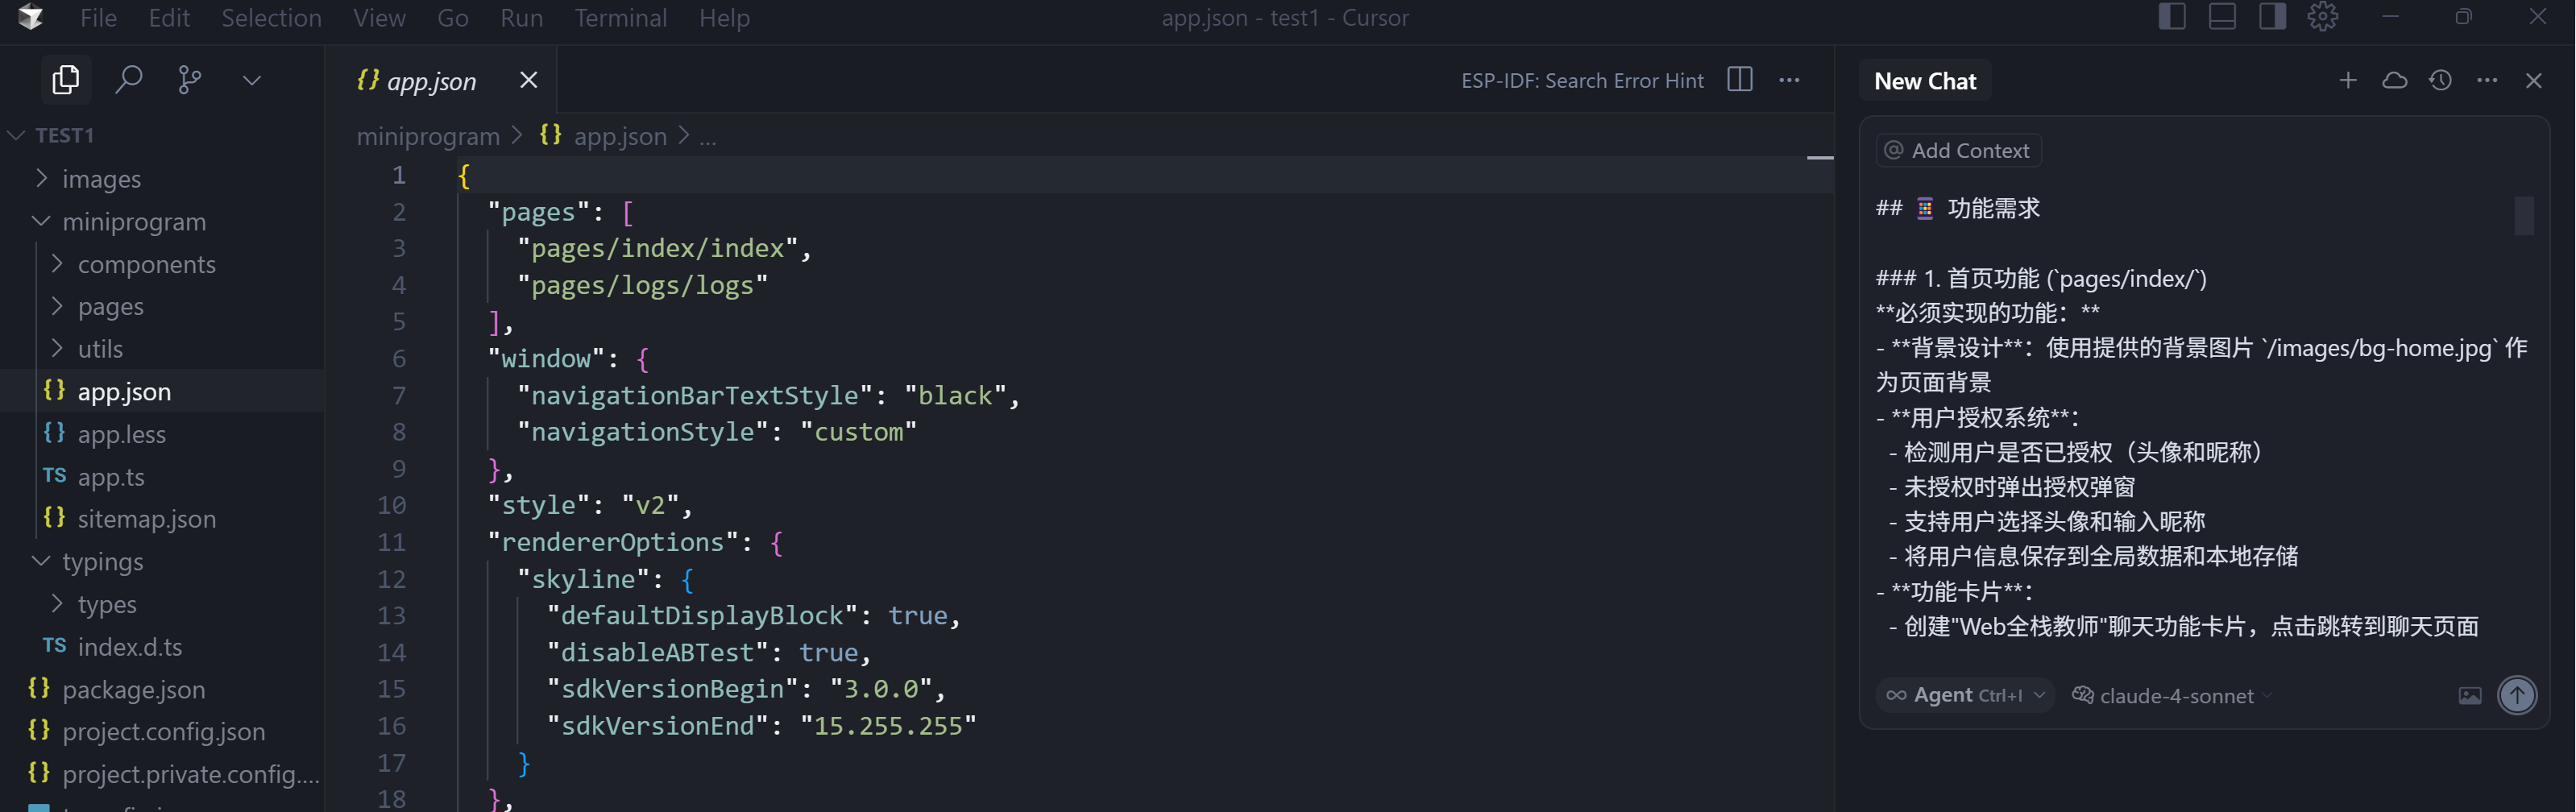Start a new chat with plus icon

click(x=2348, y=80)
